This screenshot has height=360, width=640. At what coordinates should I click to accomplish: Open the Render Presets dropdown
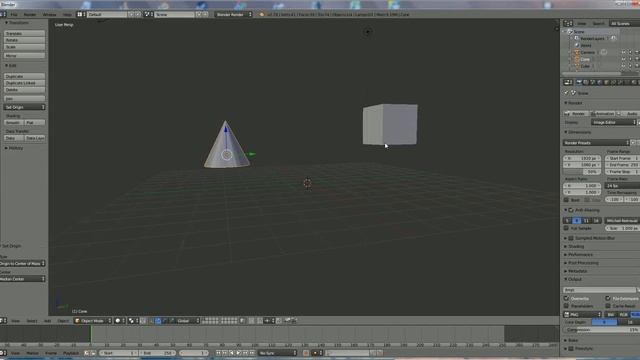click(596, 142)
